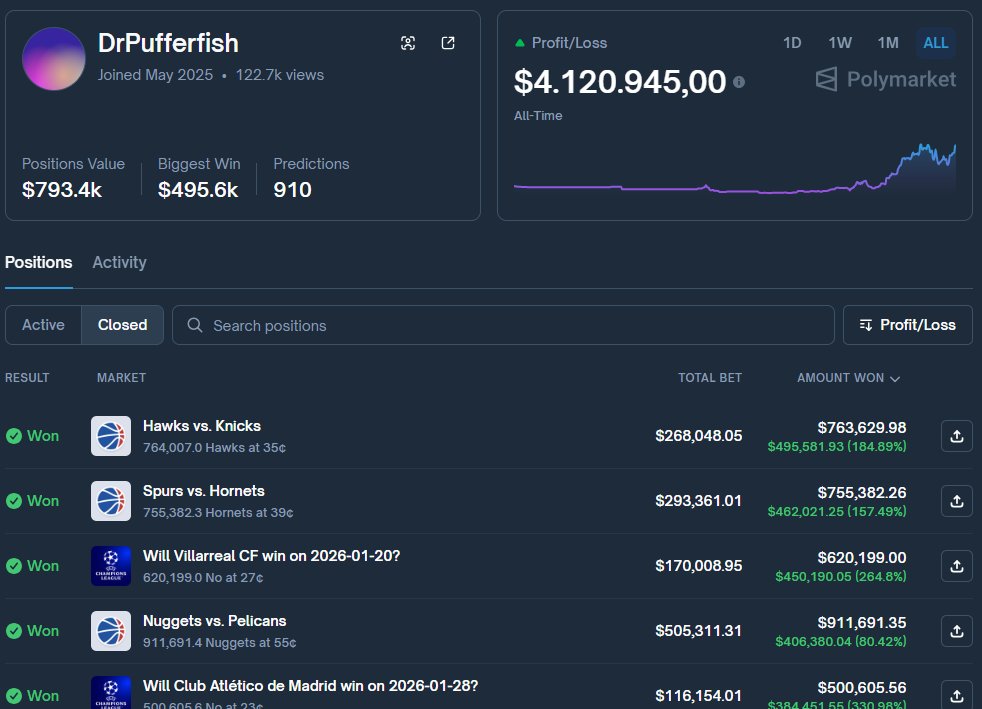The height and width of the screenshot is (709, 982).
Task: Click 620,199.0 No at 27¢ detail
Action: tap(203, 578)
